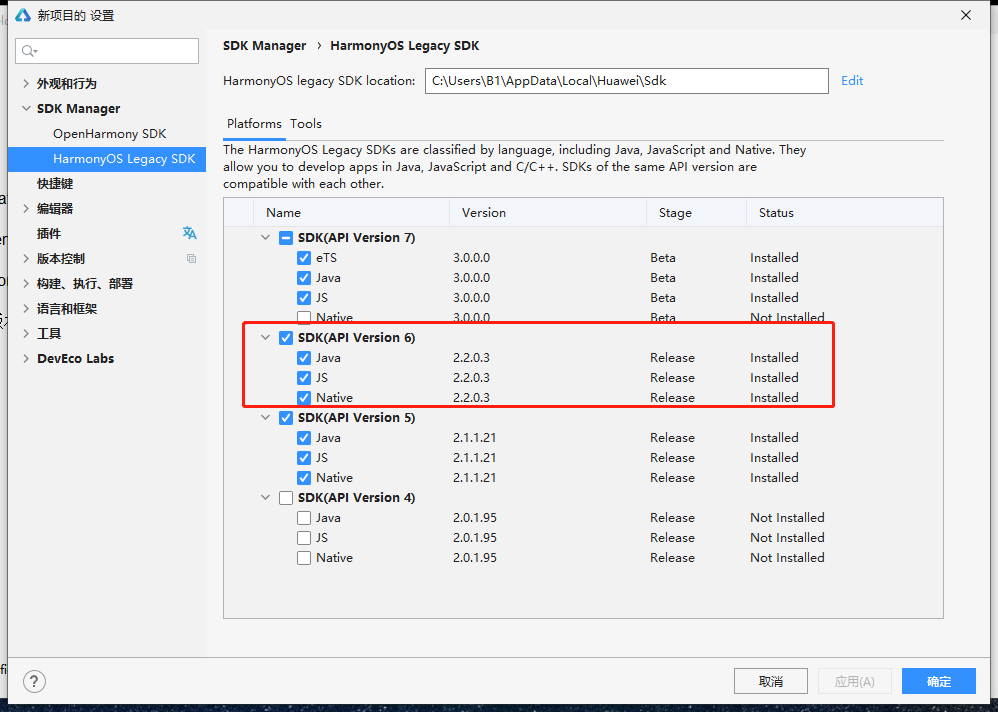The width and height of the screenshot is (998, 712).
Task: Collapse SDK(API Version 4) group
Action: (265, 498)
